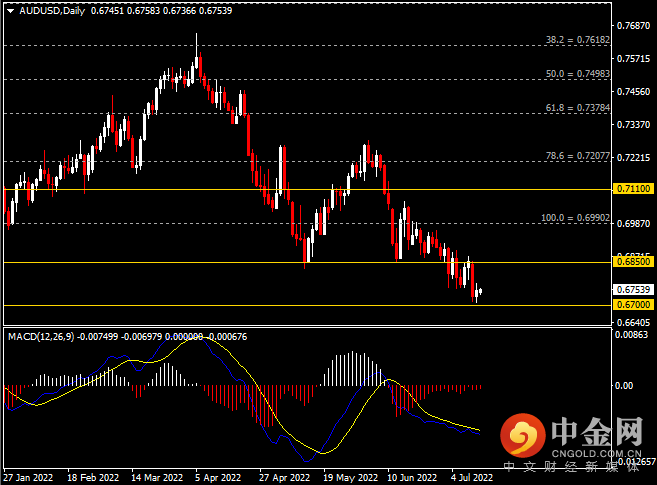This screenshot has height=485, width=657.
Task: Select the 18 Feb 2022 date marker
Action: pos(93,478)
